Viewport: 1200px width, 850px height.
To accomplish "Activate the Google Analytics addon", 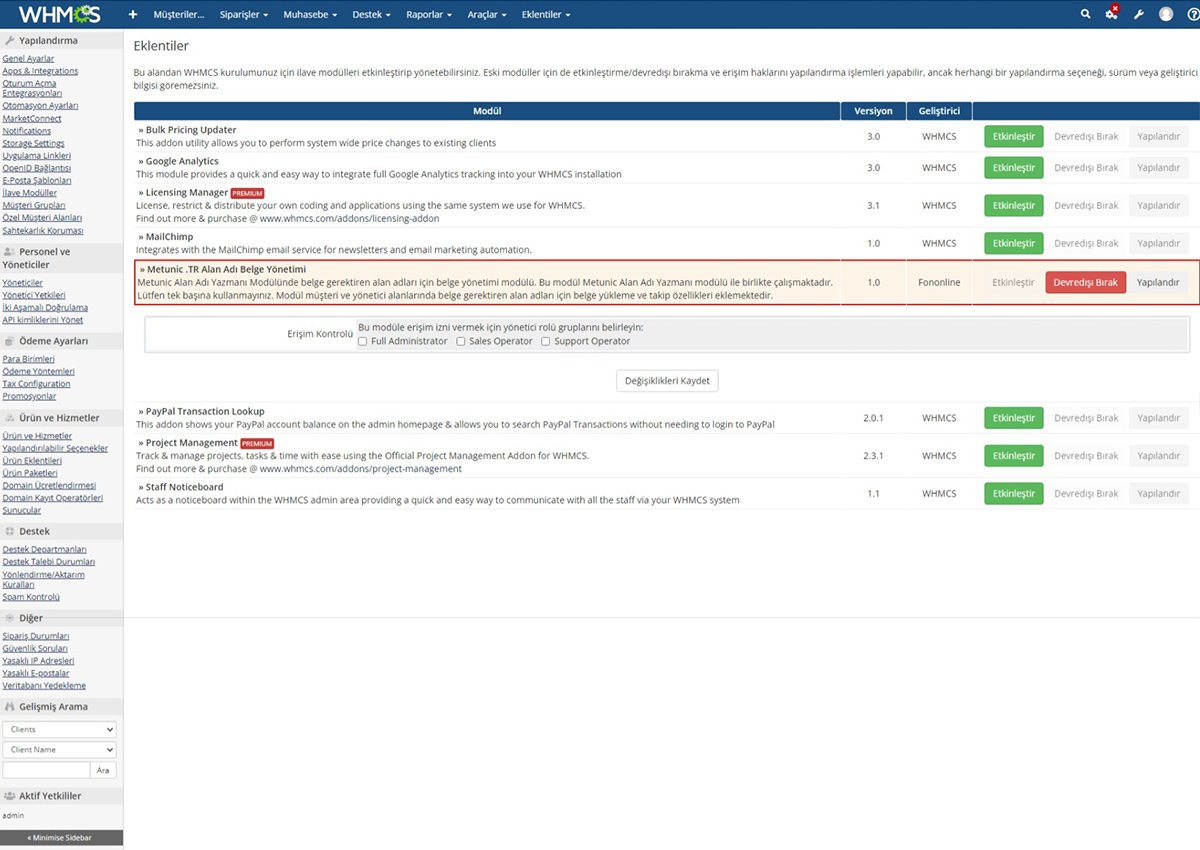I will [1013, 168].
